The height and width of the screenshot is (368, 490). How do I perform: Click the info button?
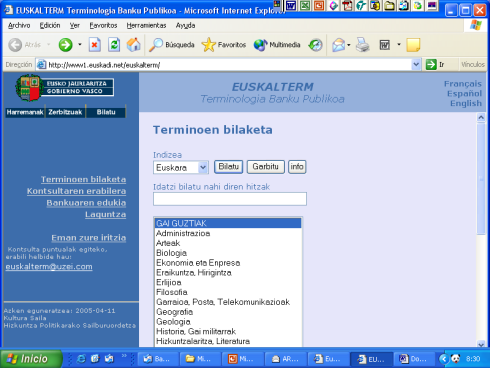[297, 167]
